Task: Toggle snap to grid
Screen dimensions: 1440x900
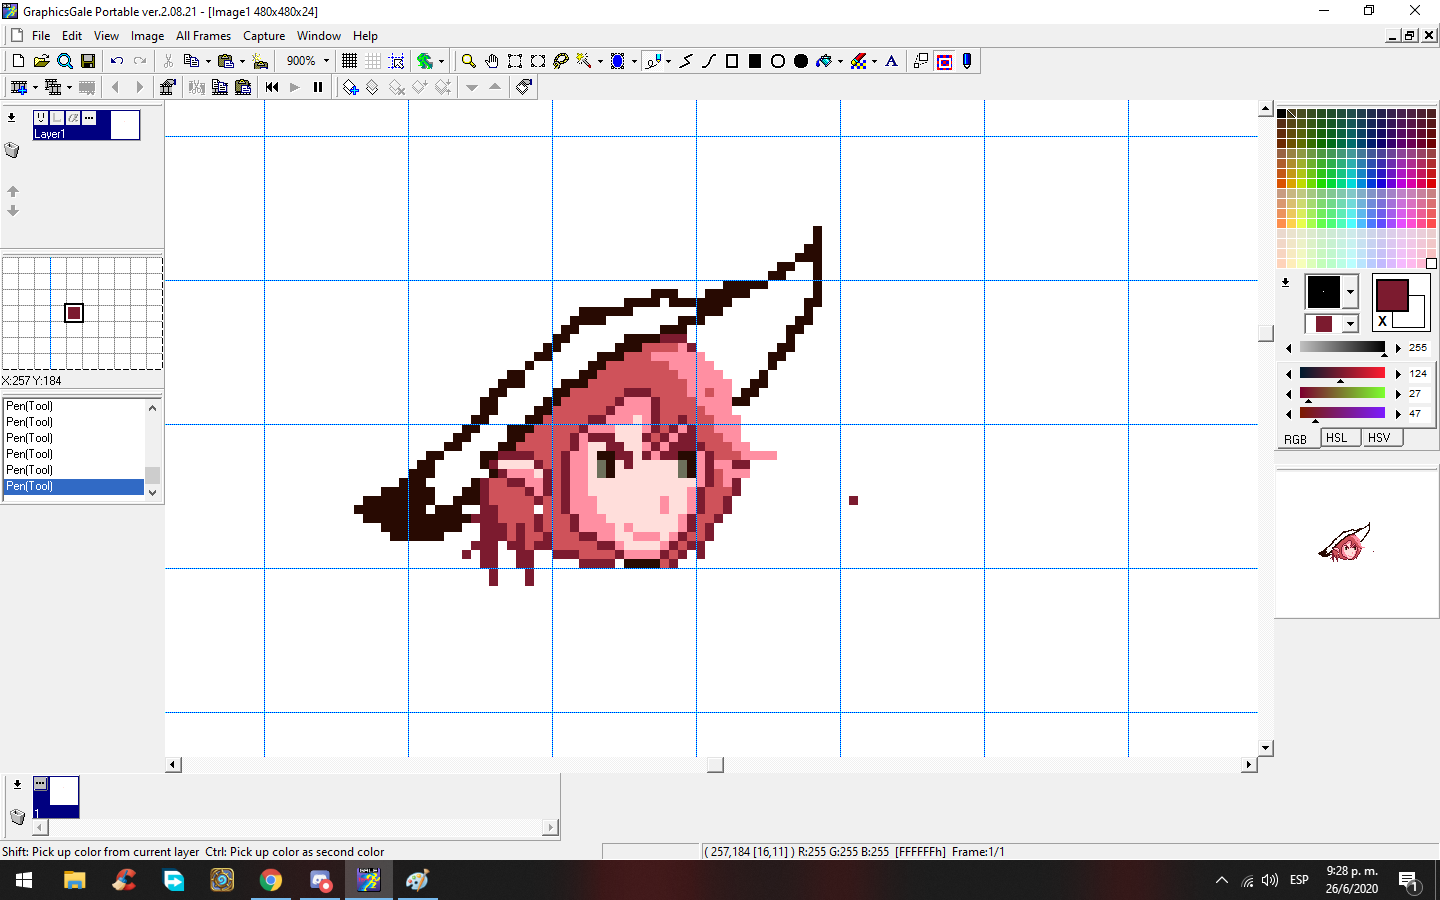Action: pyautogui.click(x=396, y=61)
